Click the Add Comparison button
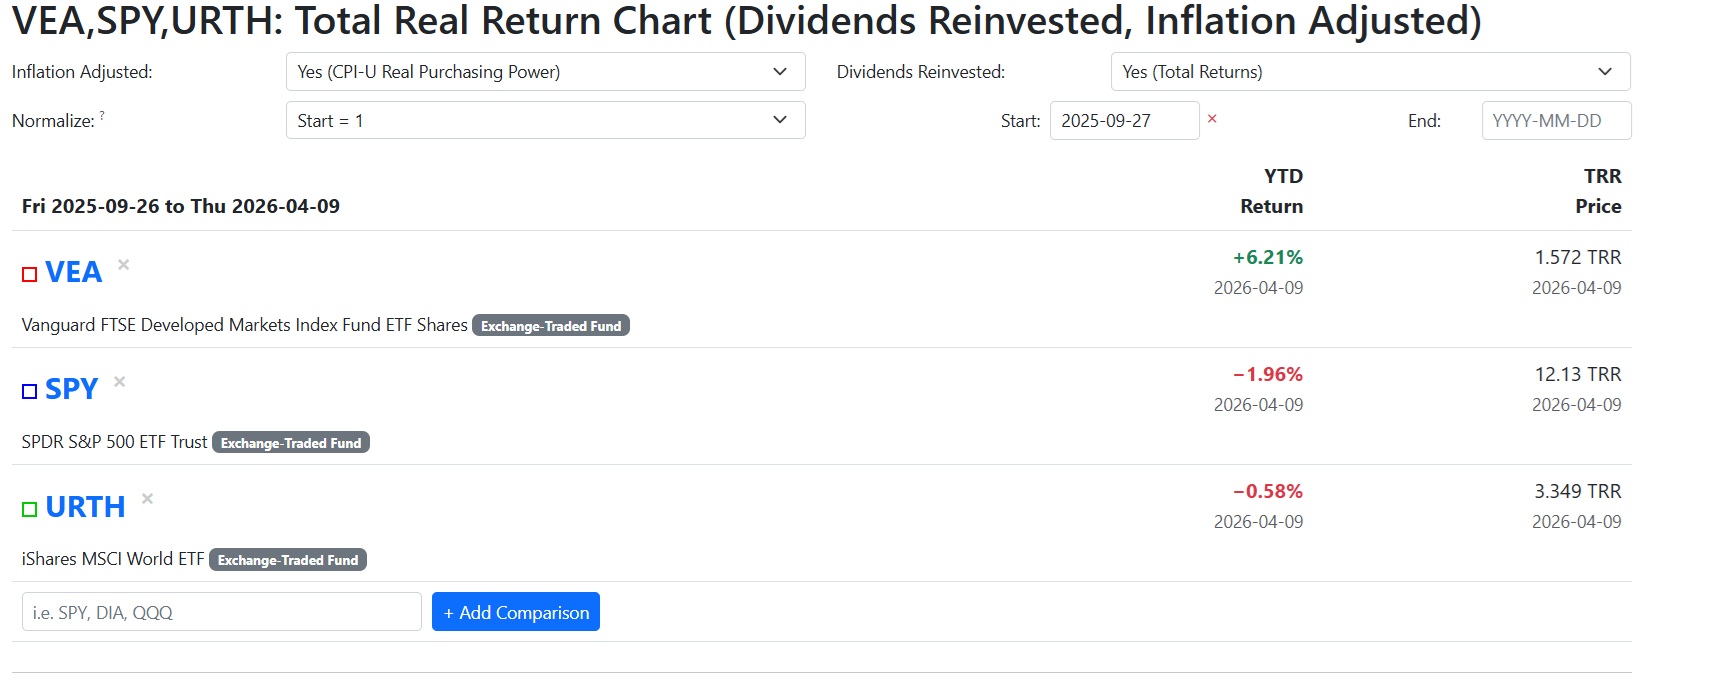The width and height of the screenshot is (1717, 680). tap(516, 612)
